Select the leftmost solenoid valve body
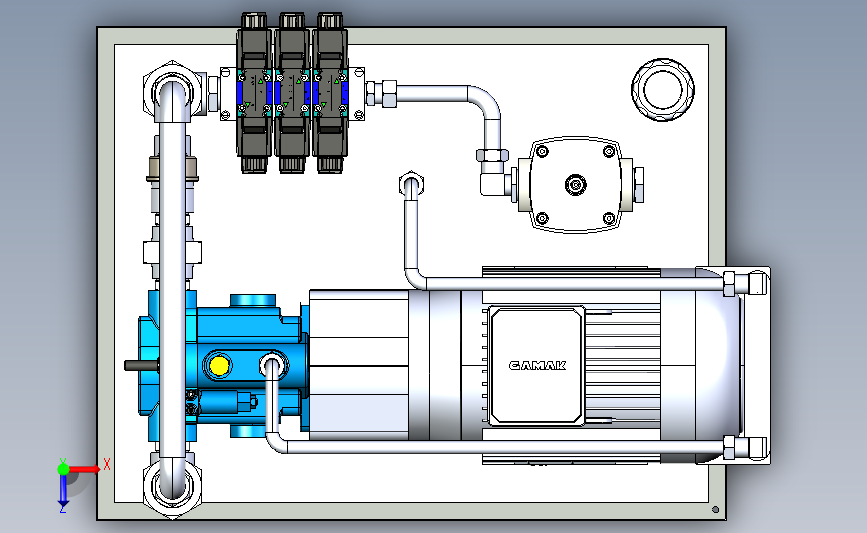 coord(254,93)
